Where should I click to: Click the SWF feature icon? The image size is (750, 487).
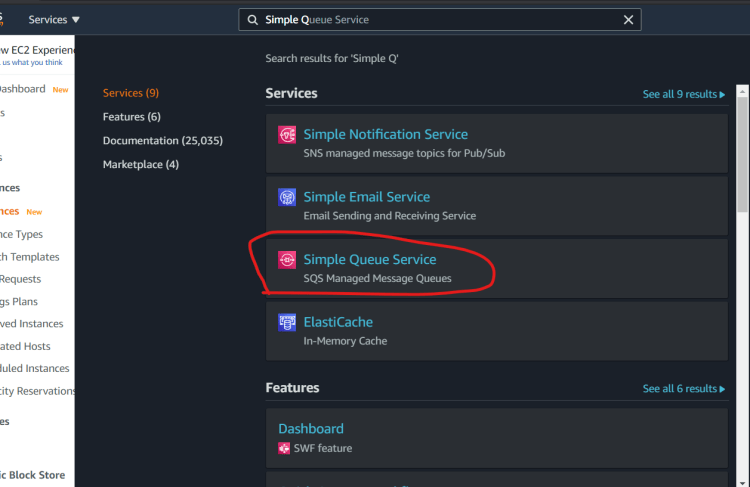(x=284, y=448)
